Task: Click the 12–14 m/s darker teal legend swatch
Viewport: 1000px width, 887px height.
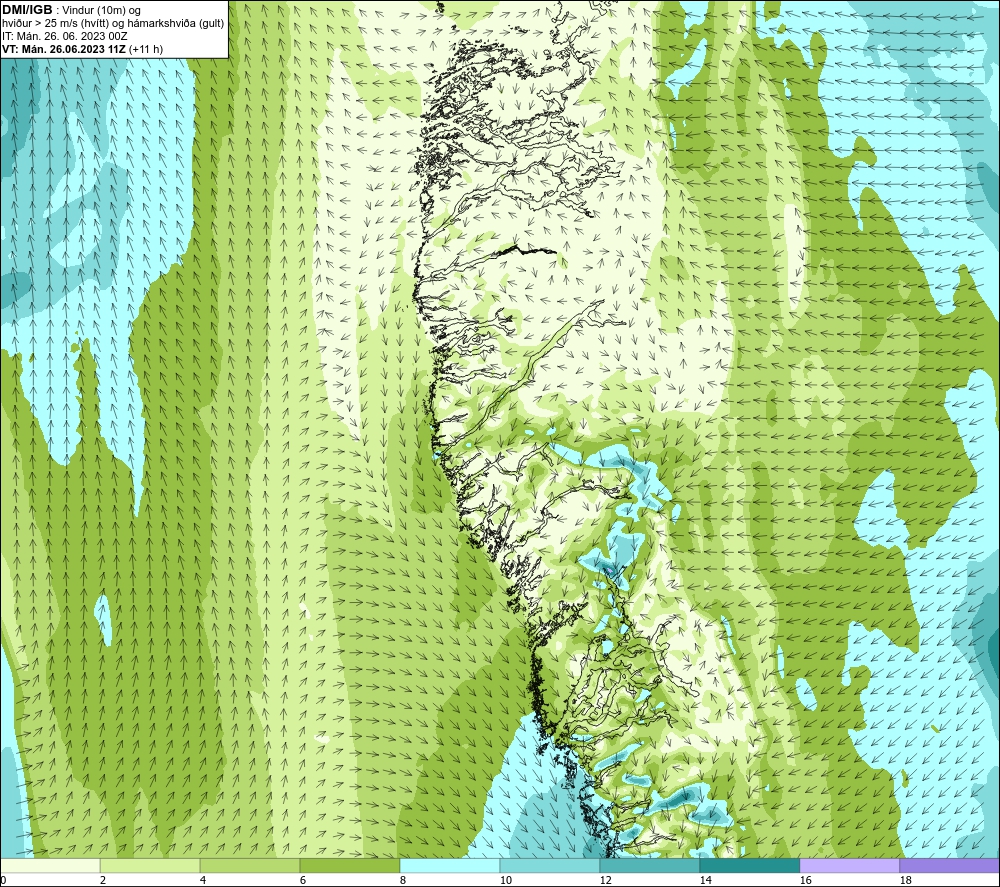Action: coord(649,865)
